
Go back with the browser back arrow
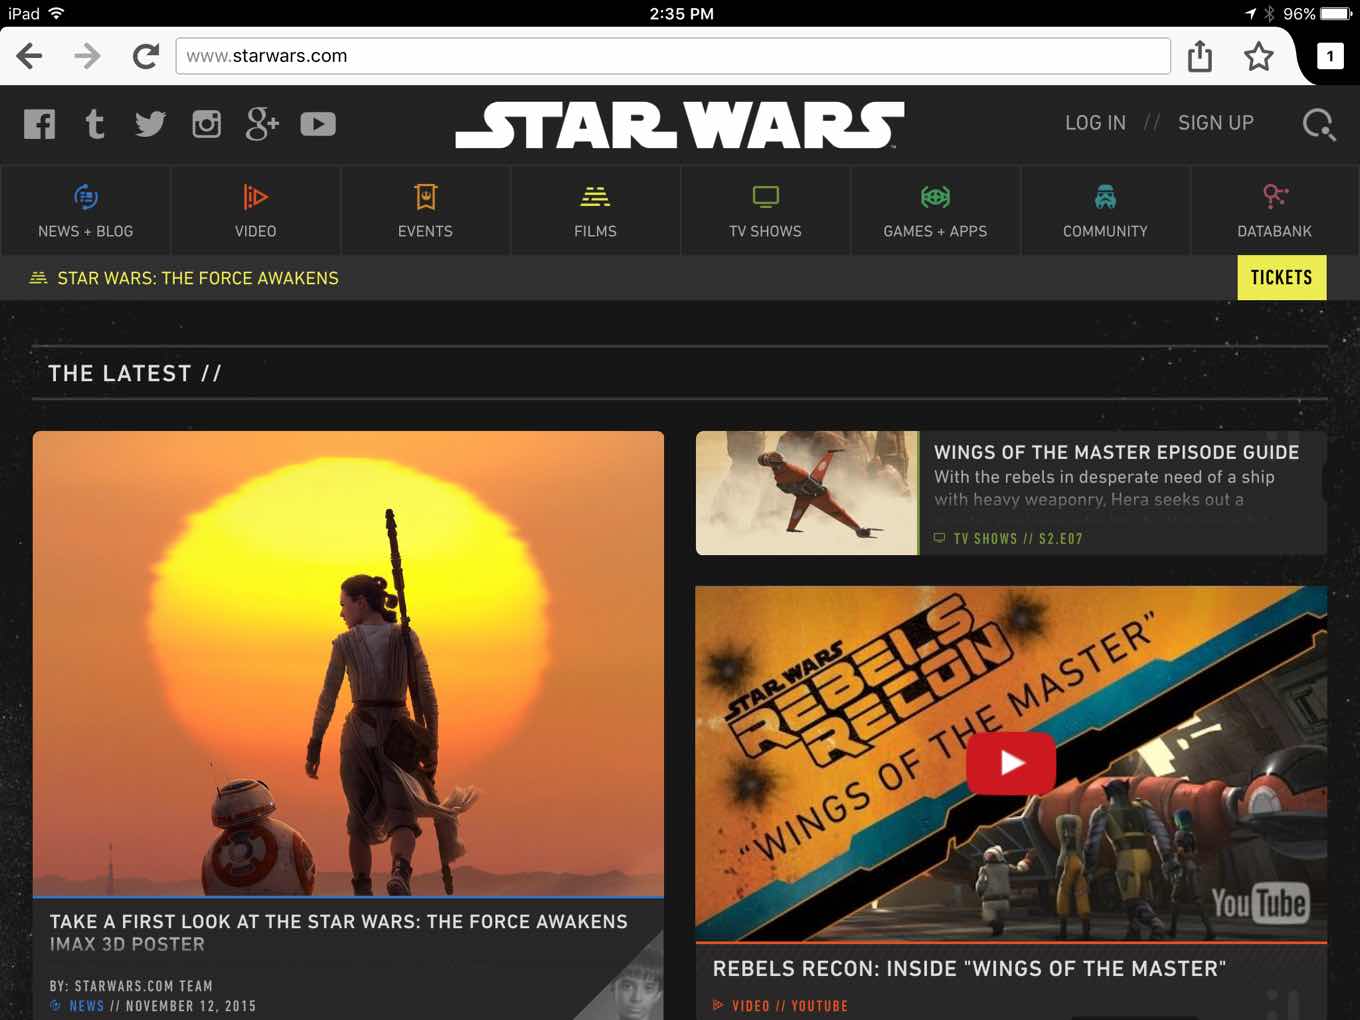pos(30,56)
